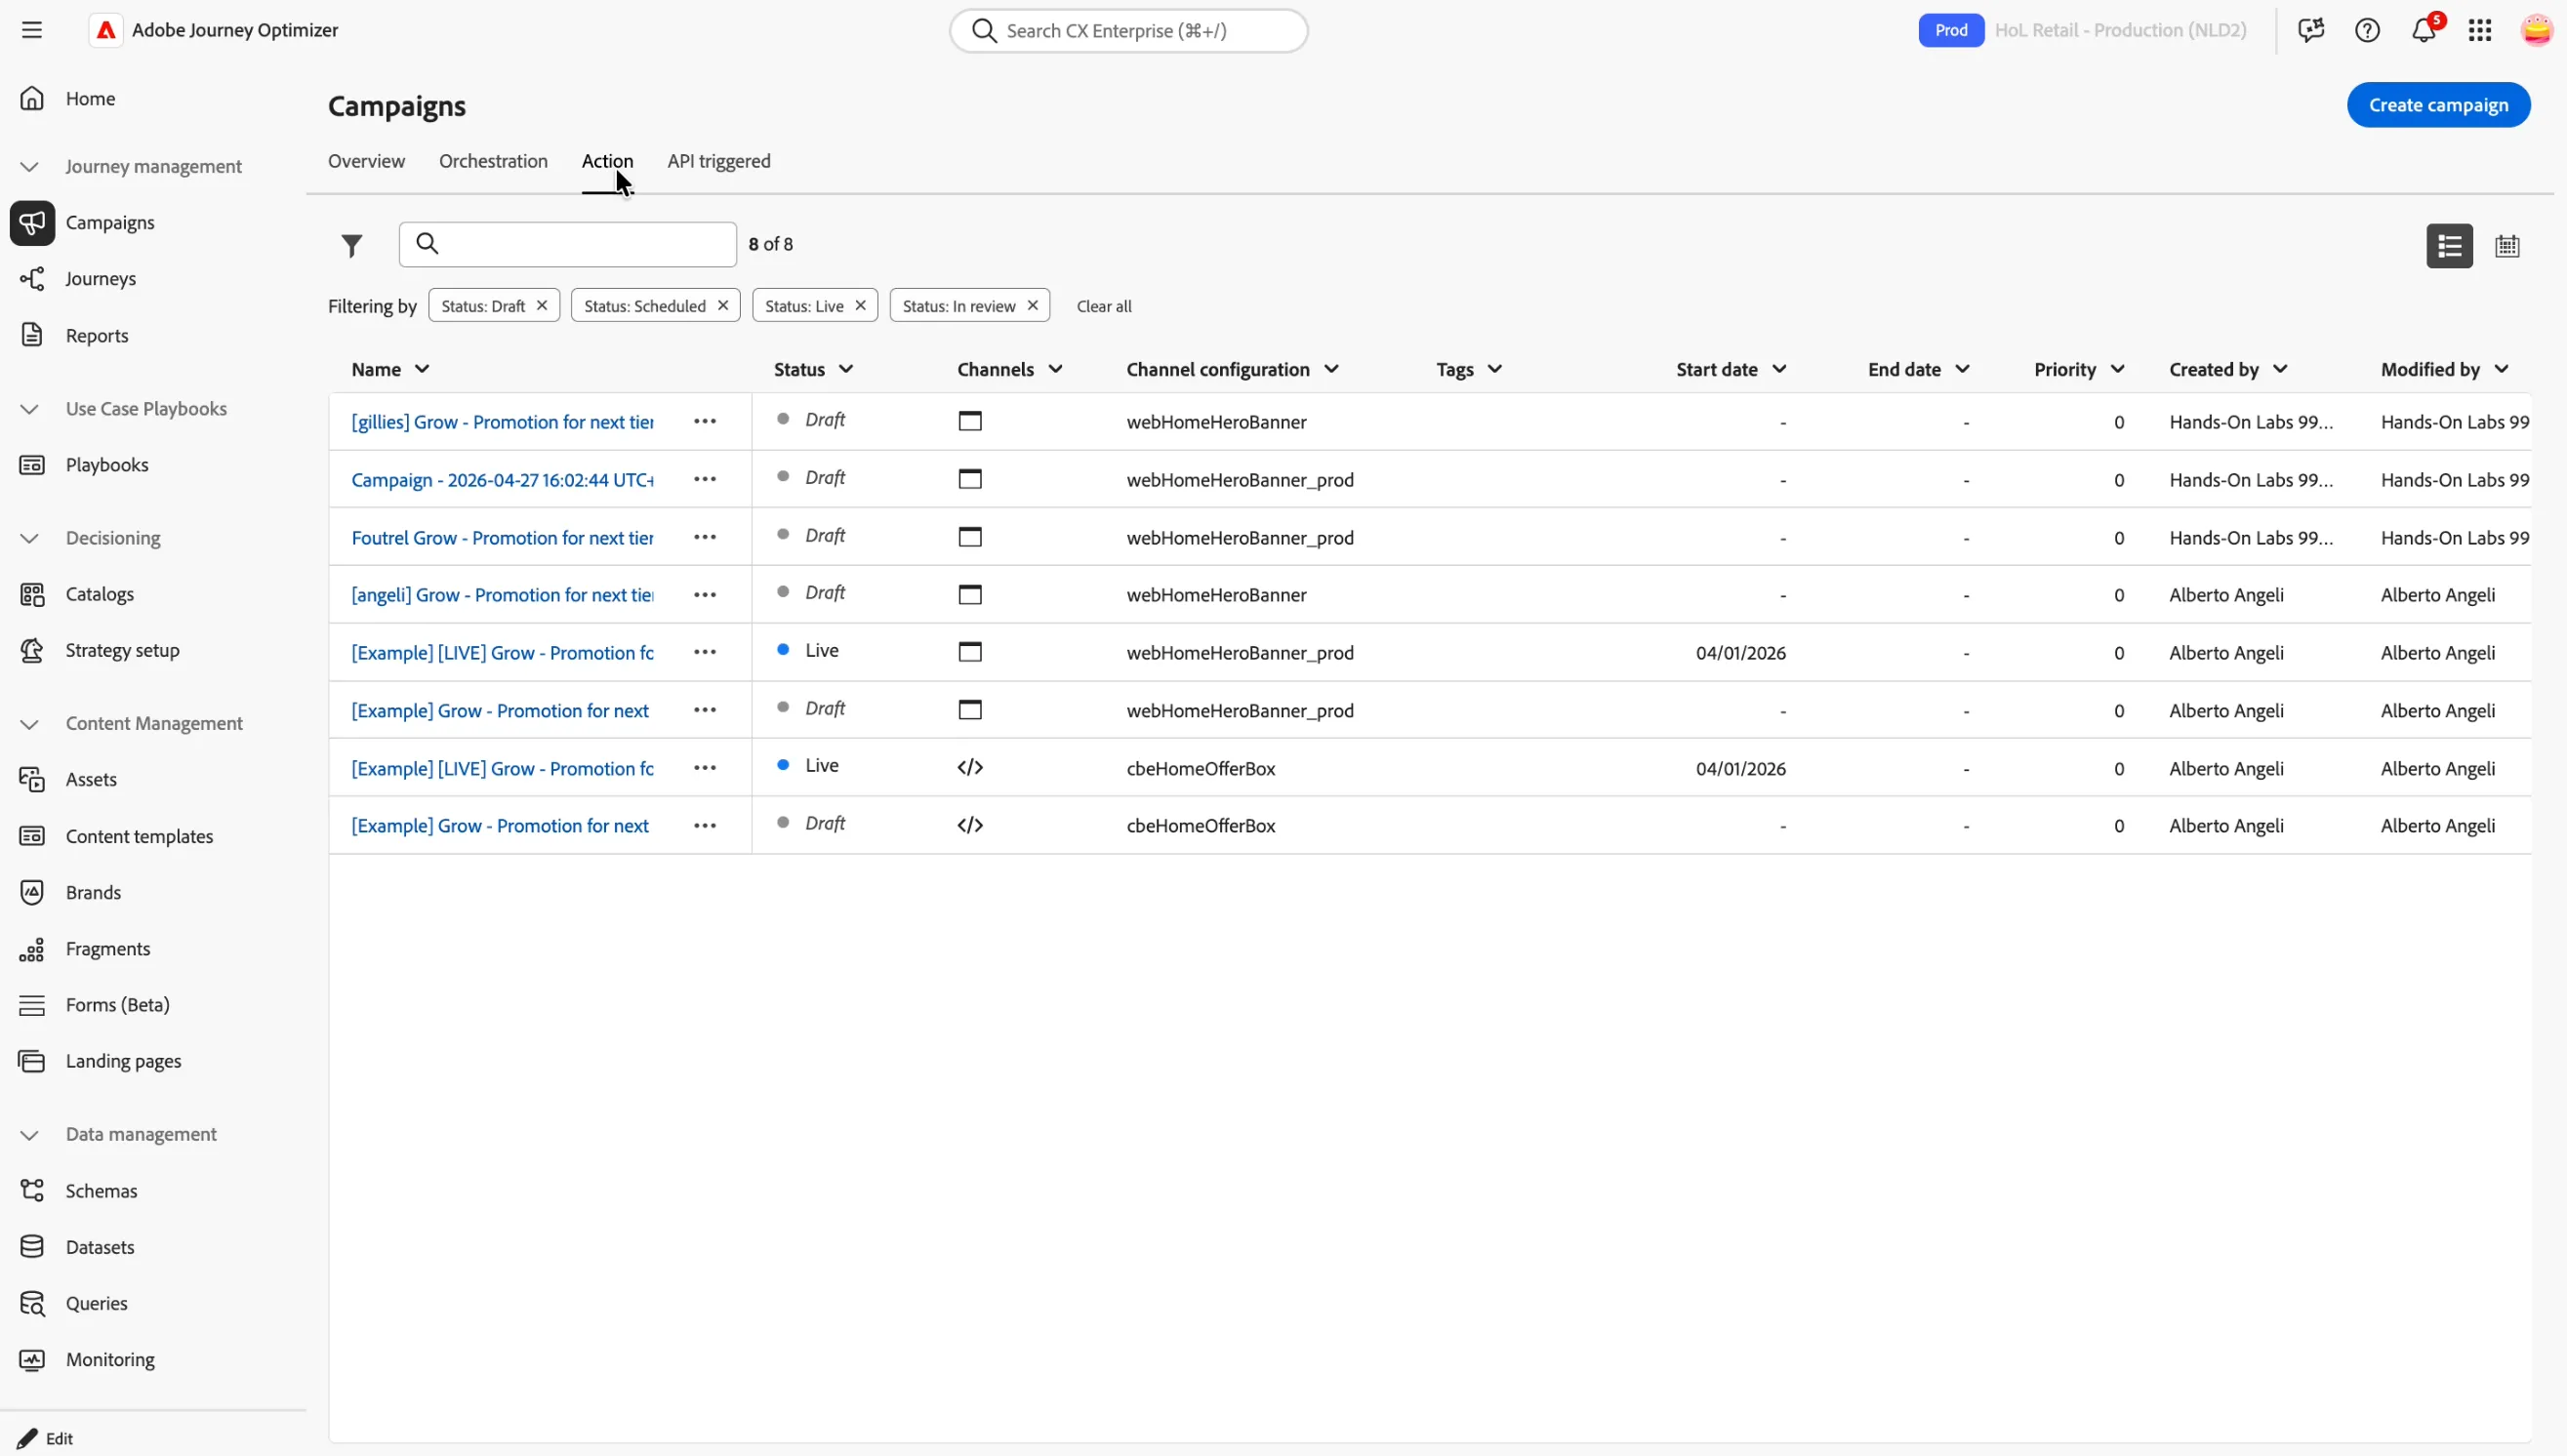2567x1456 pixels.
Task: Open Reports in the sidebar
Action: (x=96, y=336)
